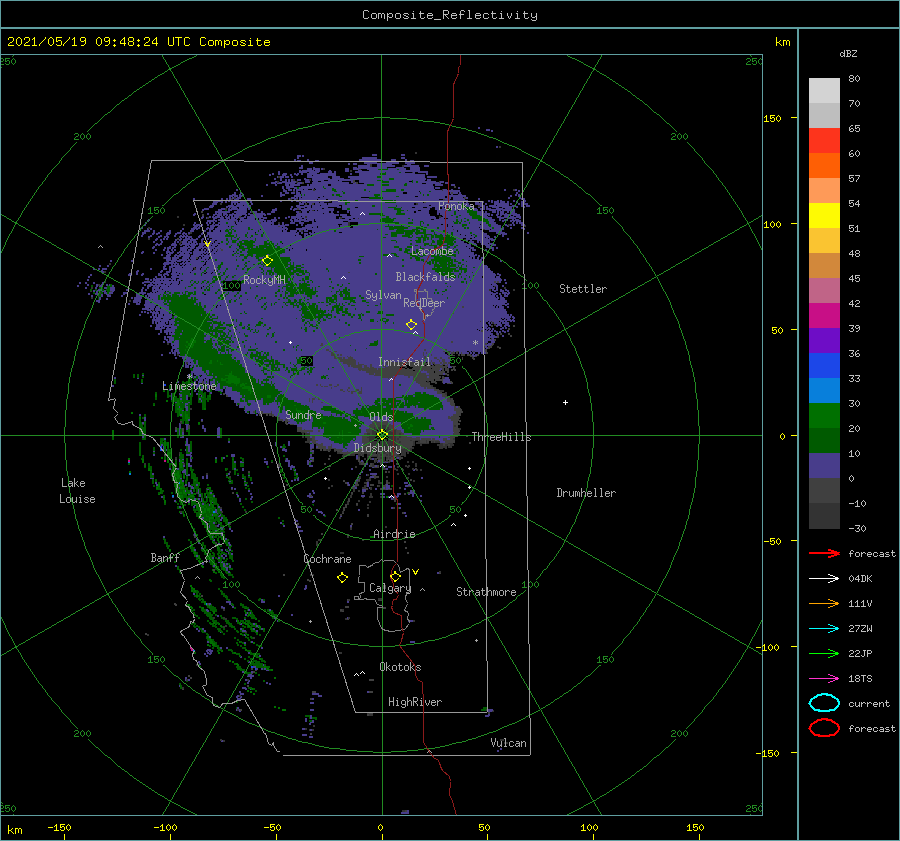Click the red forecast arrow legend icon
Screen dimensions: 900x841
(824, 553)
